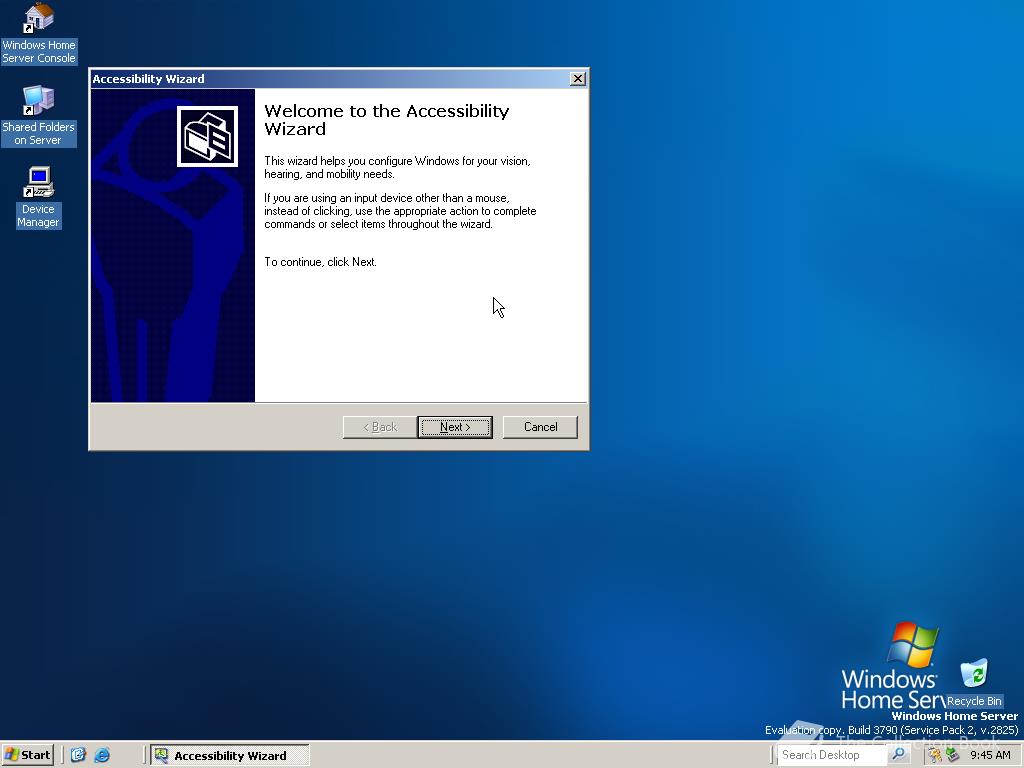Image resolution: width=1024 pixels, height=768 pixels.
Task: Select the Device Manager desktop icon
Action: pos(39,197)
